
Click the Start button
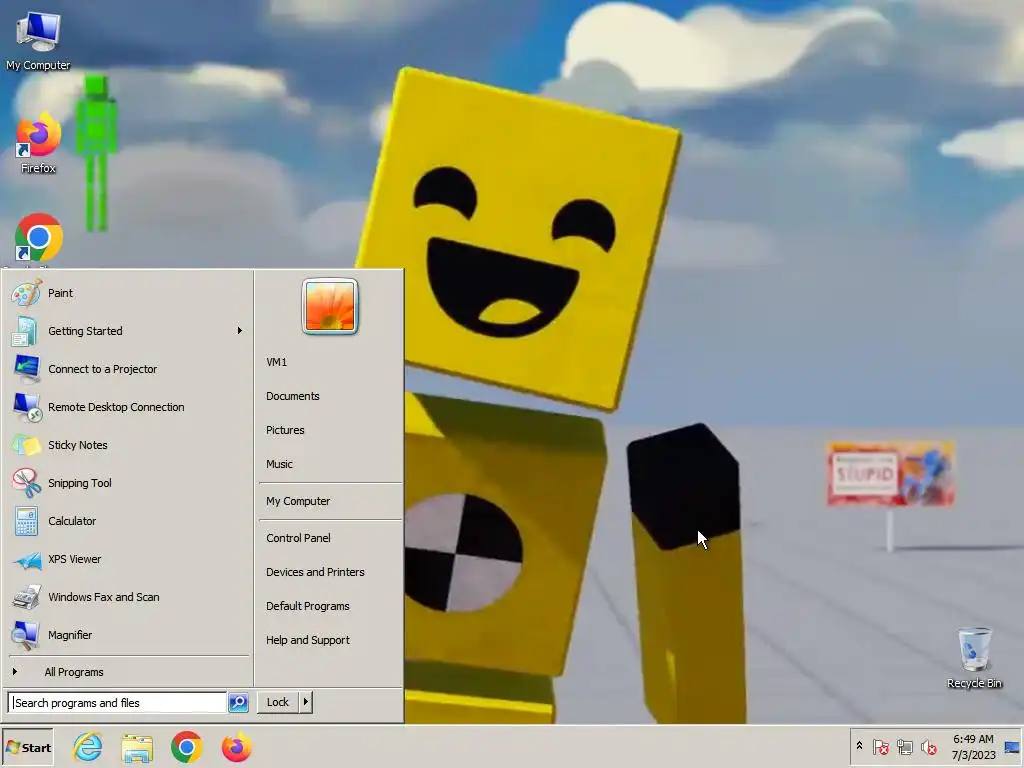[27, 748]
